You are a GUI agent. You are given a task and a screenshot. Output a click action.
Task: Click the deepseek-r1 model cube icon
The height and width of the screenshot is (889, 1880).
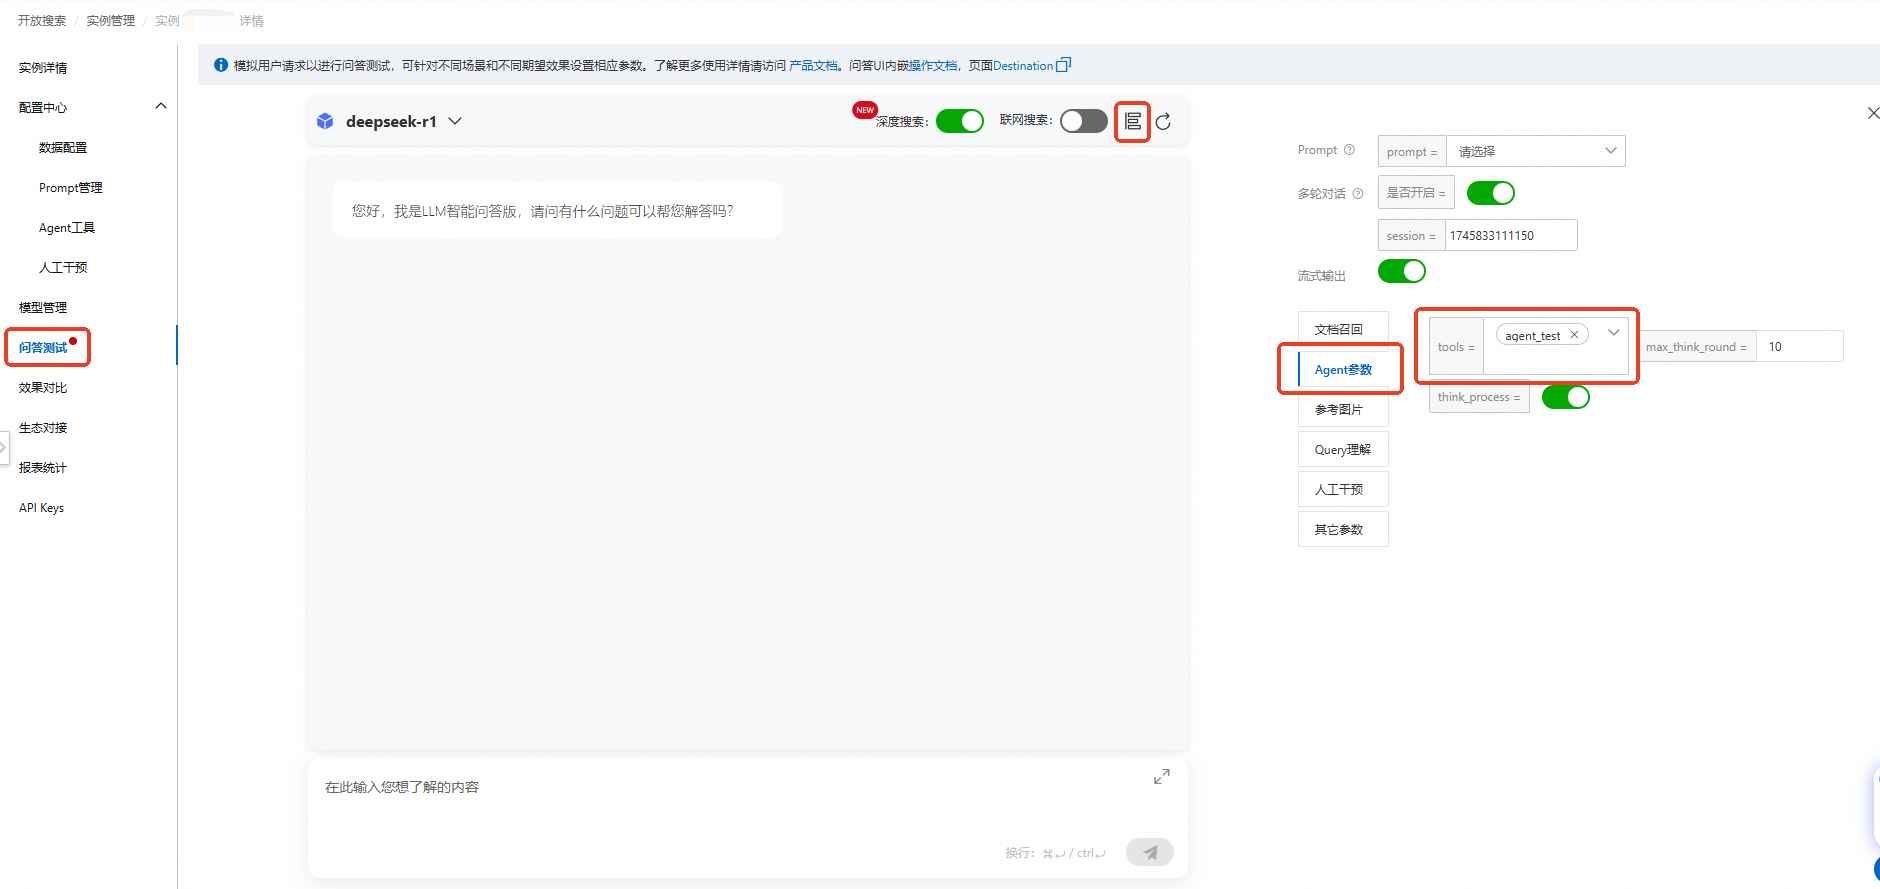[325, 121]
